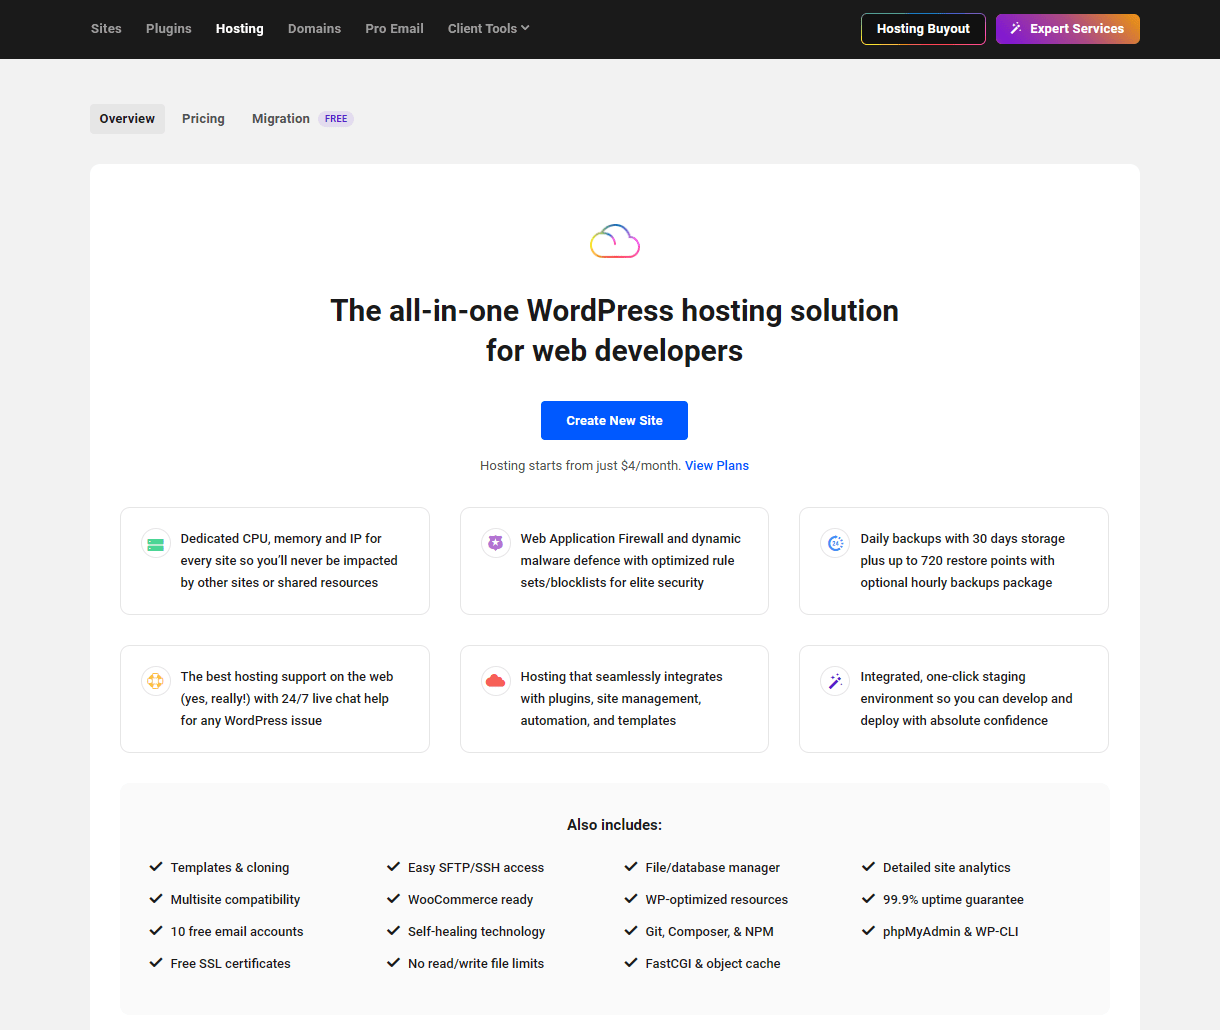Image resolution: width=1220 pixels, height=1030 pixels.
Task: Click the wand icon in Expert Services
Action: click(1016, 29)
